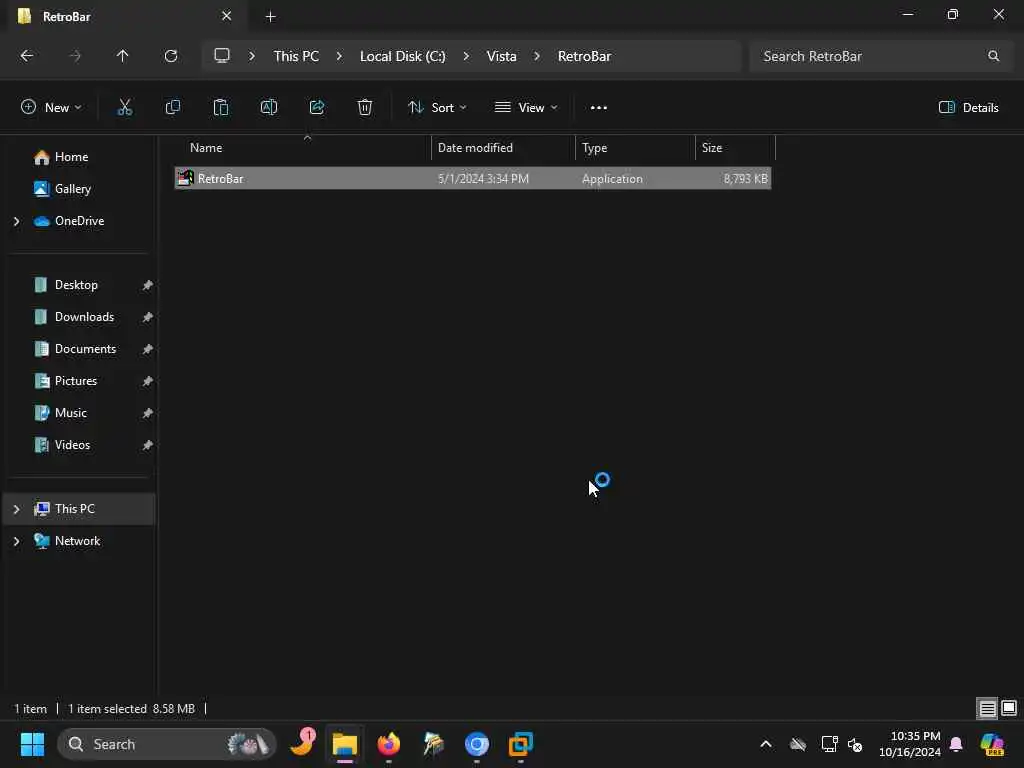
Task: Expand chevron after Local Disk (C:) breadcrumb
Action: [466, 56]
